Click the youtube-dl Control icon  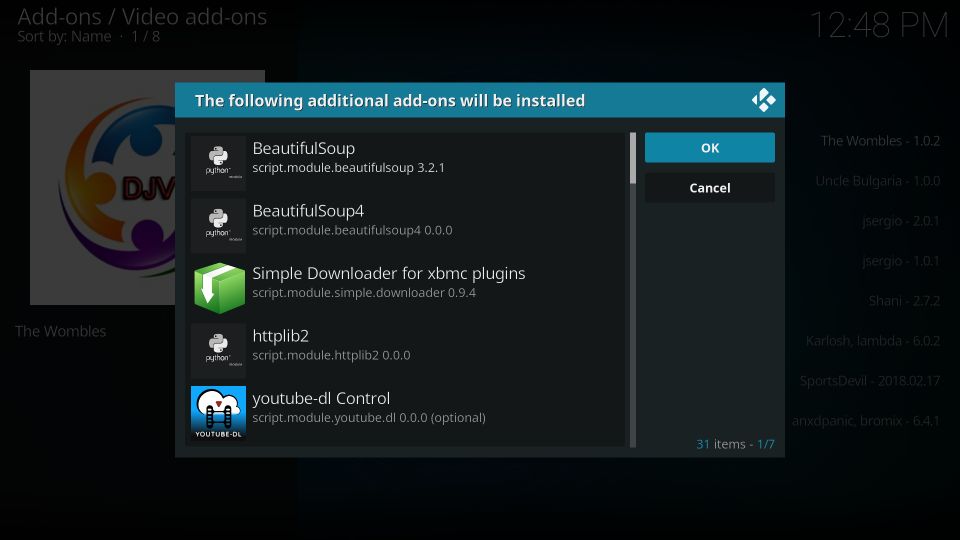(x=218, y=413)
